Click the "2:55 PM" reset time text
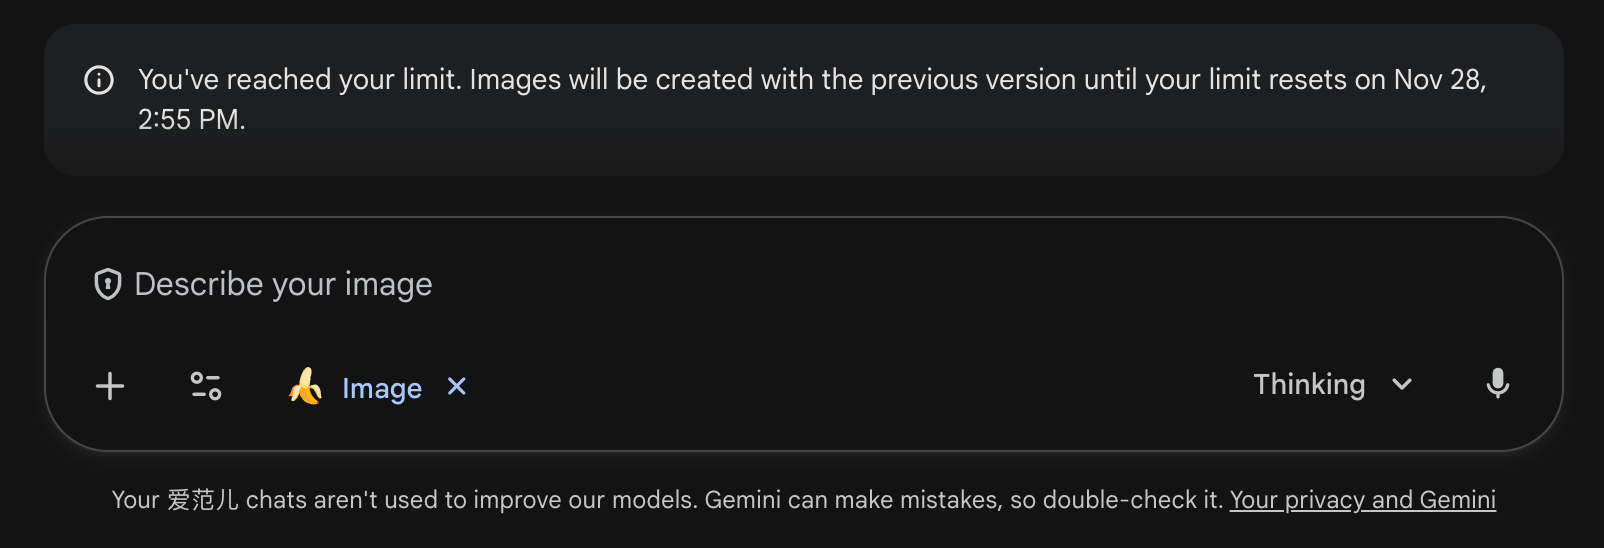Viewport: 1604px width, 548px height. (190, 120)
